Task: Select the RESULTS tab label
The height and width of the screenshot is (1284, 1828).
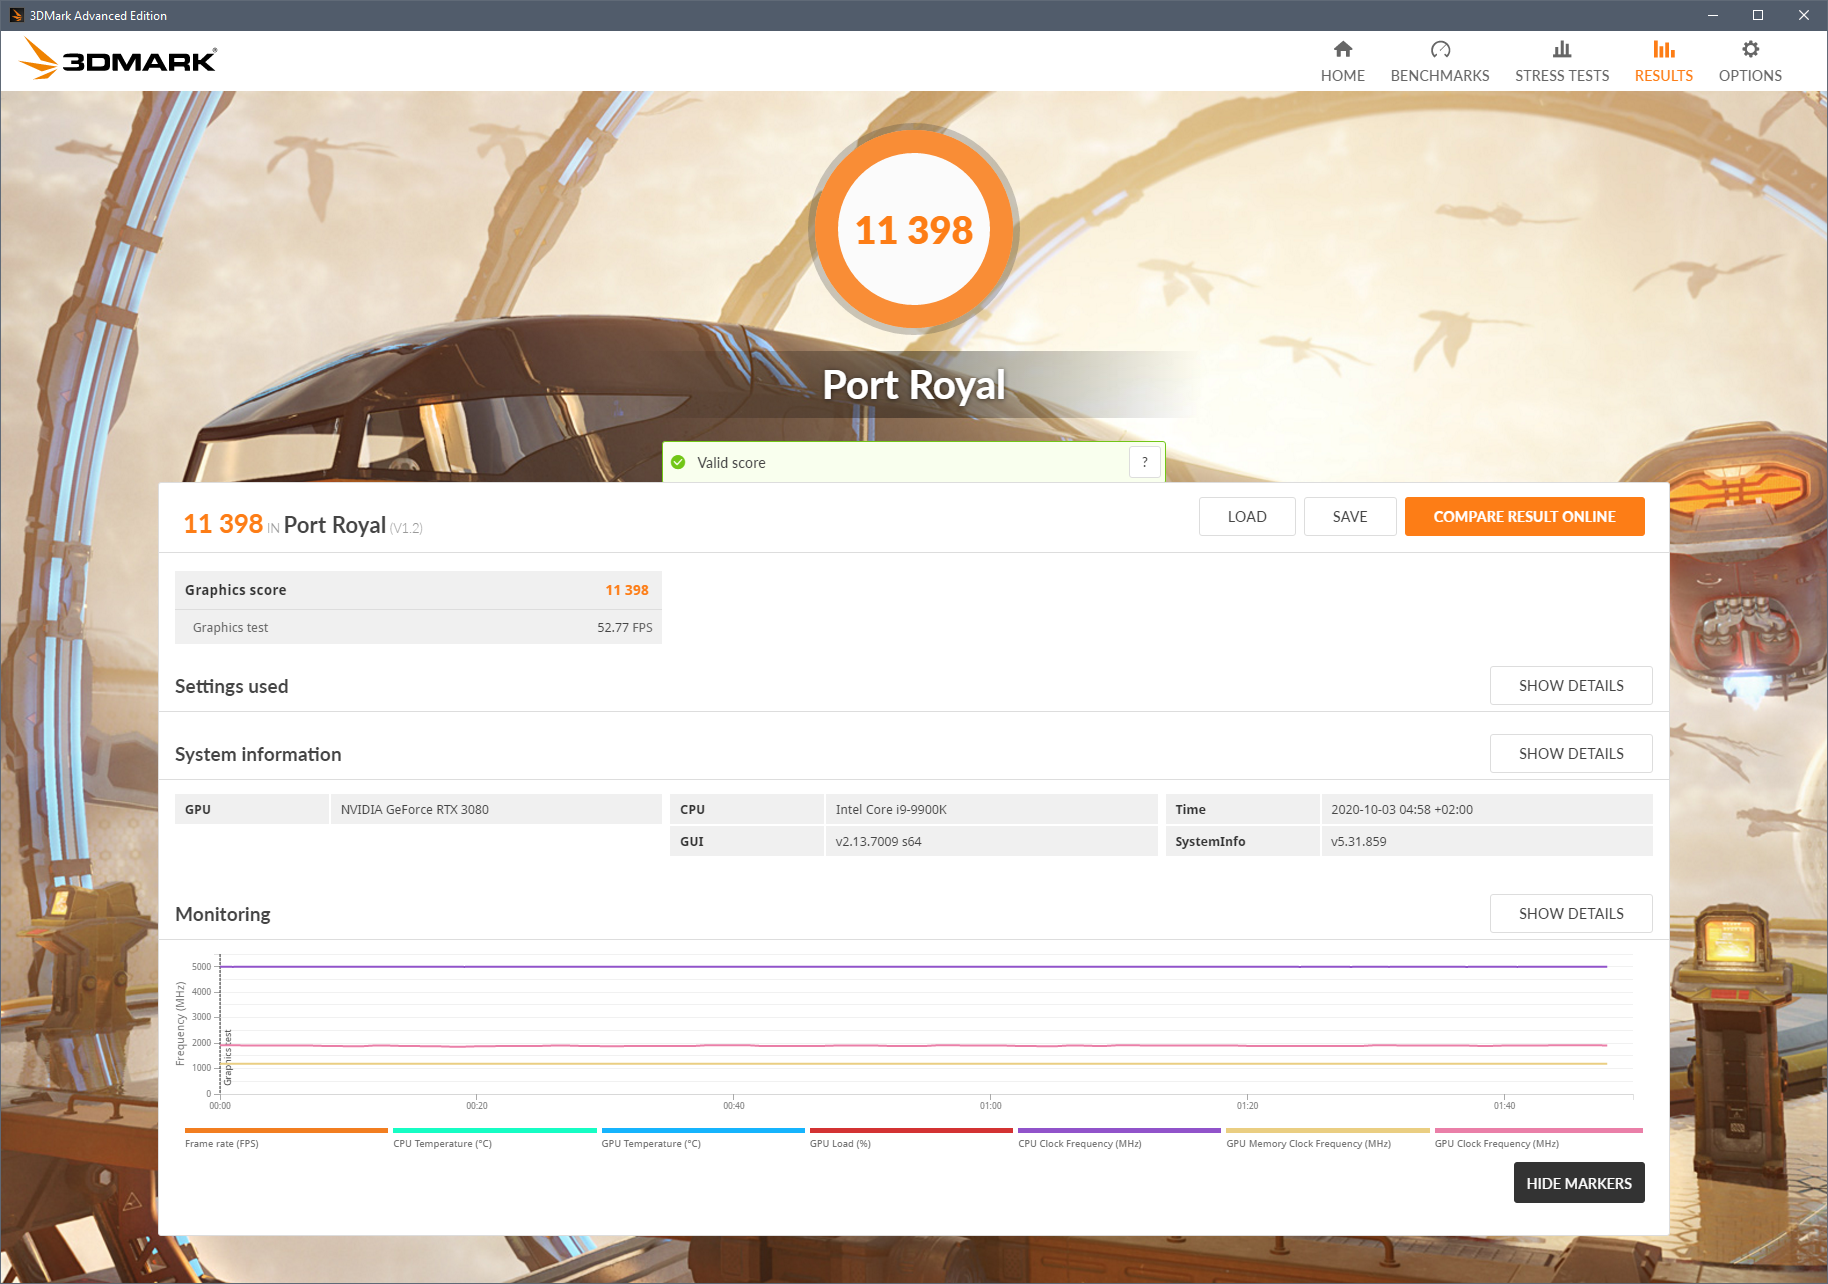Action: click(x=1663, y=76)
